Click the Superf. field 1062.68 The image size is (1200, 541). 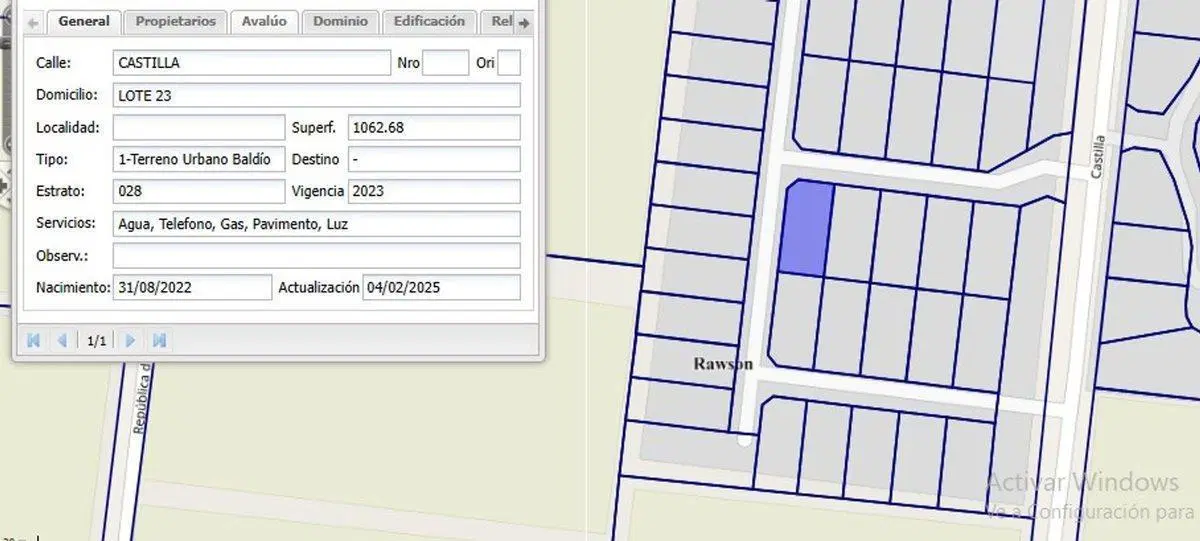(434, 127)
